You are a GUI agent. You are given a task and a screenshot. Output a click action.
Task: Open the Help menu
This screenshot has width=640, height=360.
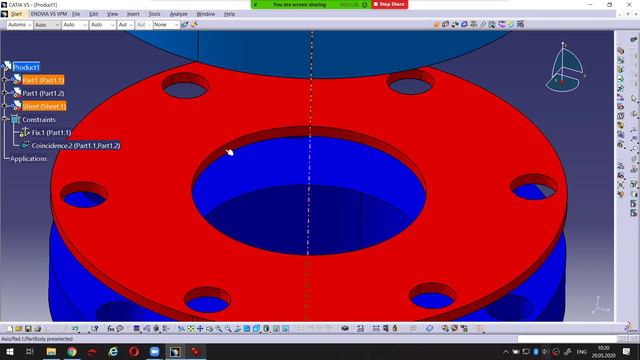point(229,14)
